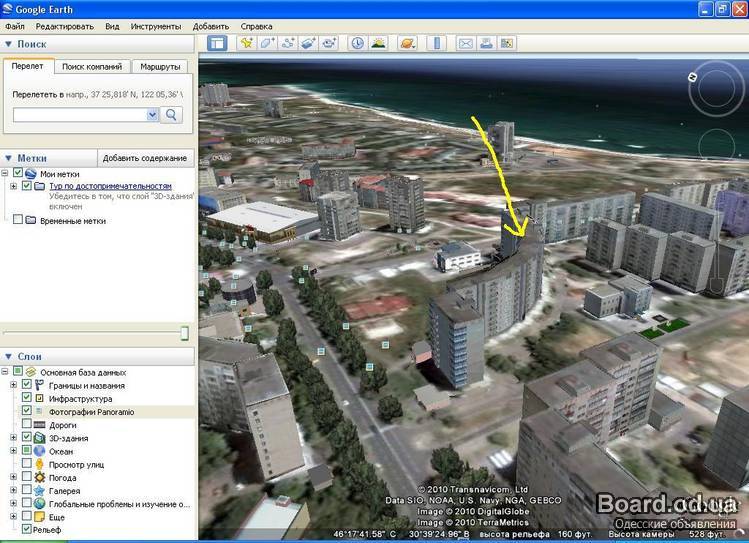Click the Погода sun icon
The image size is (749, 543).
[39, 477]
